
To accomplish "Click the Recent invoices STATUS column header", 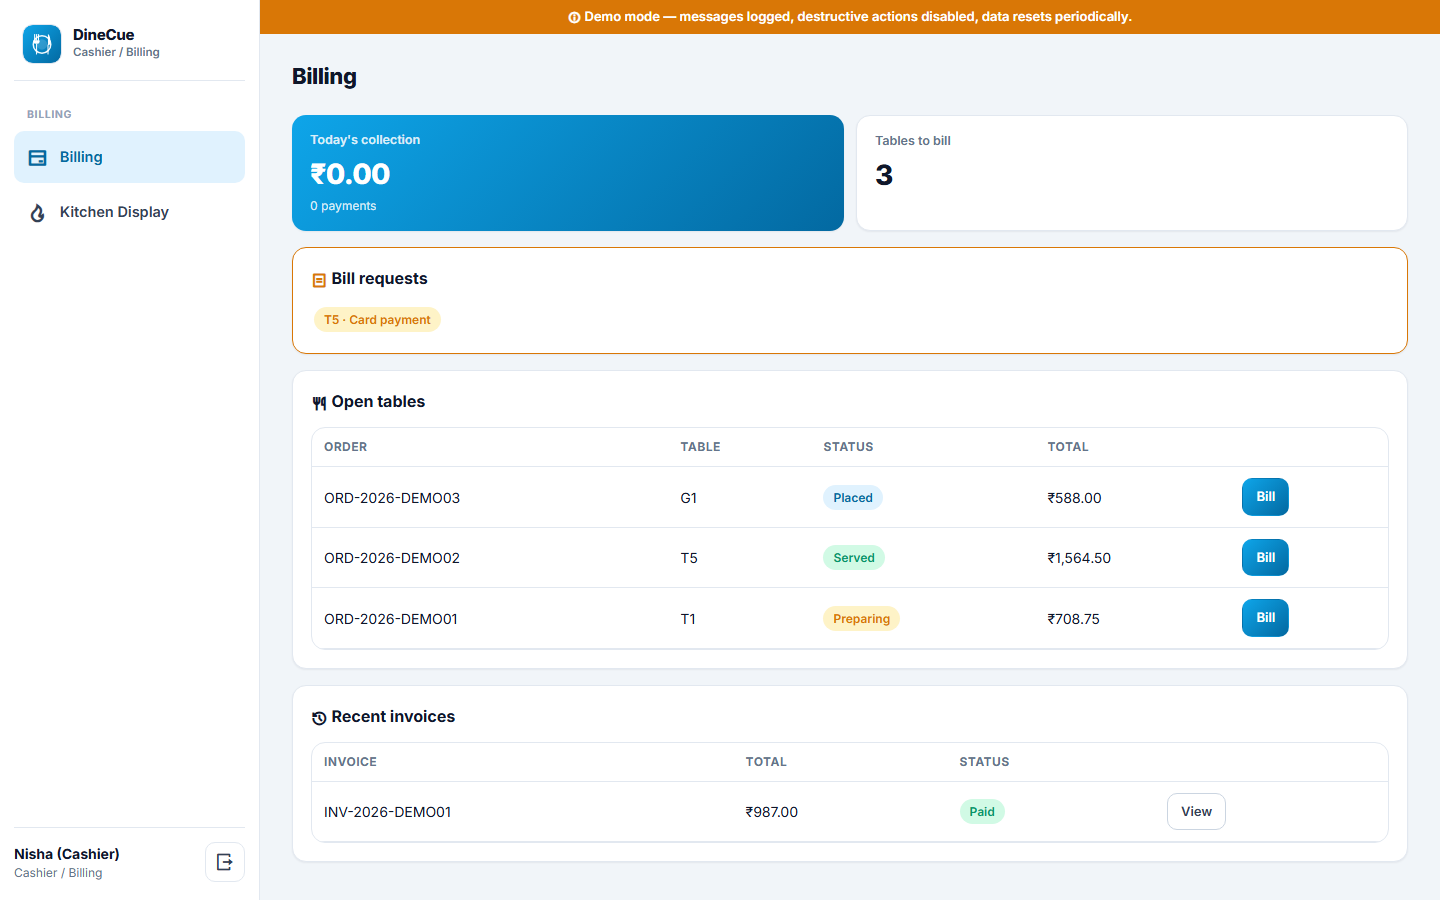I will pyautogui.click(x=985, y=762).
